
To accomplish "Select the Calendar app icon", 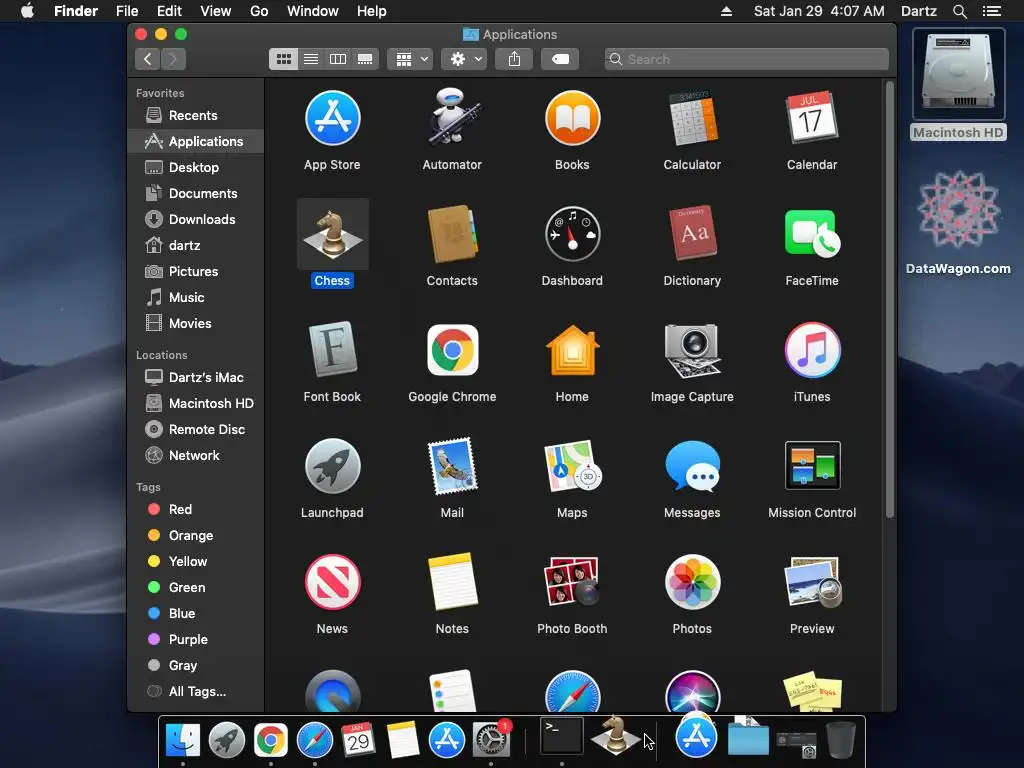I will pos(812,118).
